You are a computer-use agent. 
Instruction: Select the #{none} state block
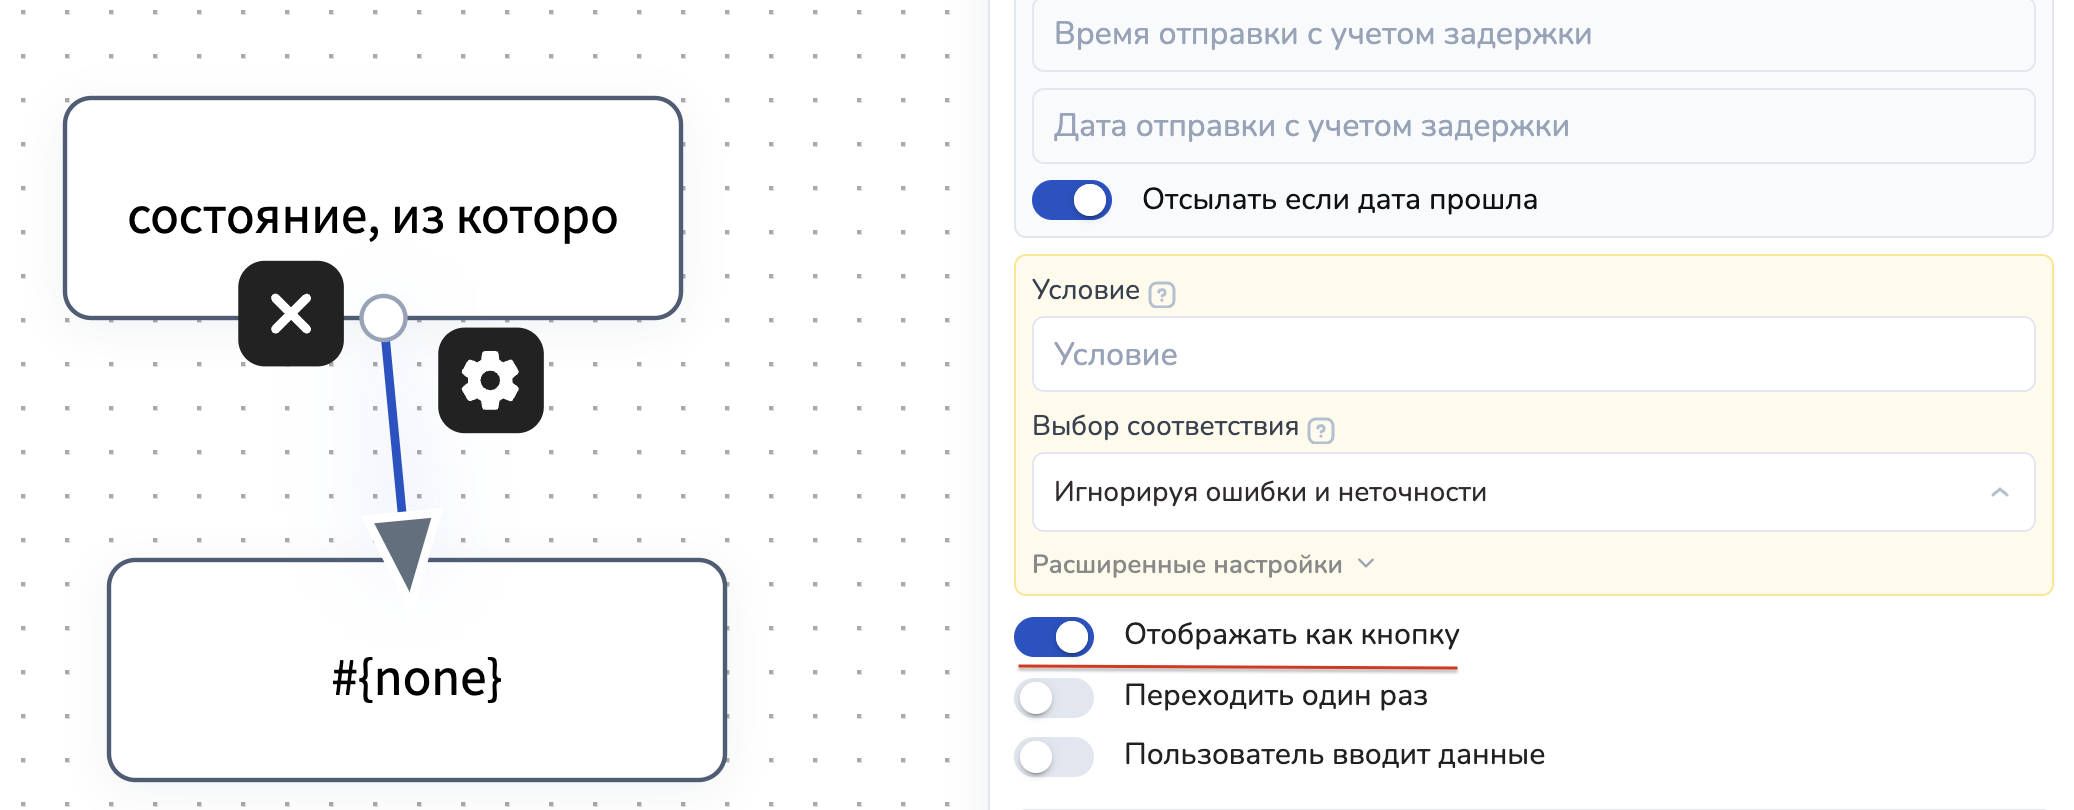[417, 700]
